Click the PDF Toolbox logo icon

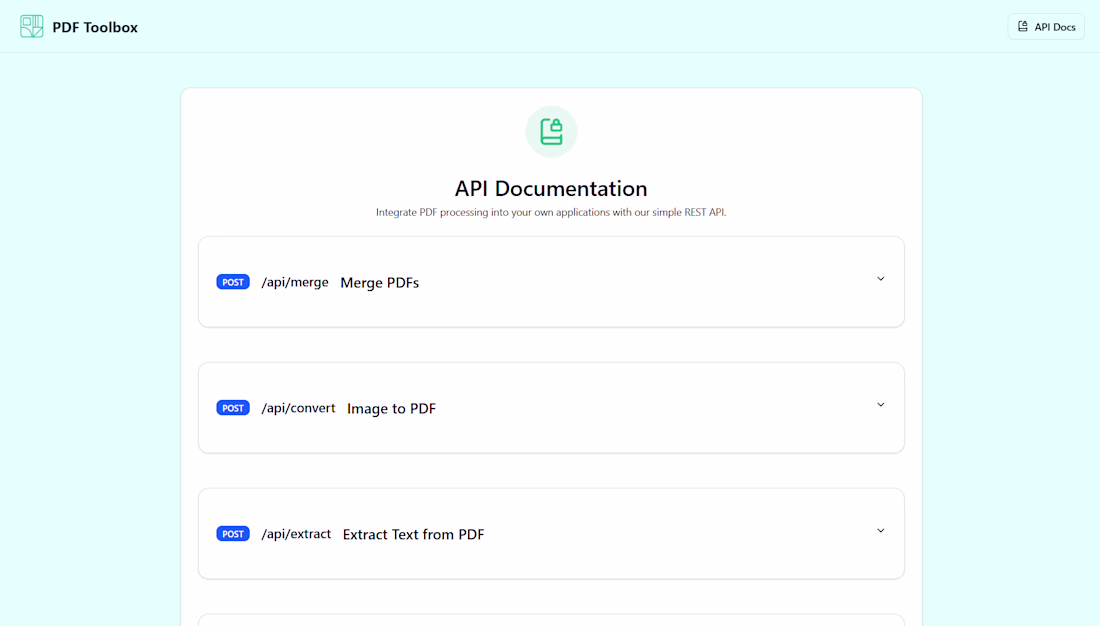(32, 27)
